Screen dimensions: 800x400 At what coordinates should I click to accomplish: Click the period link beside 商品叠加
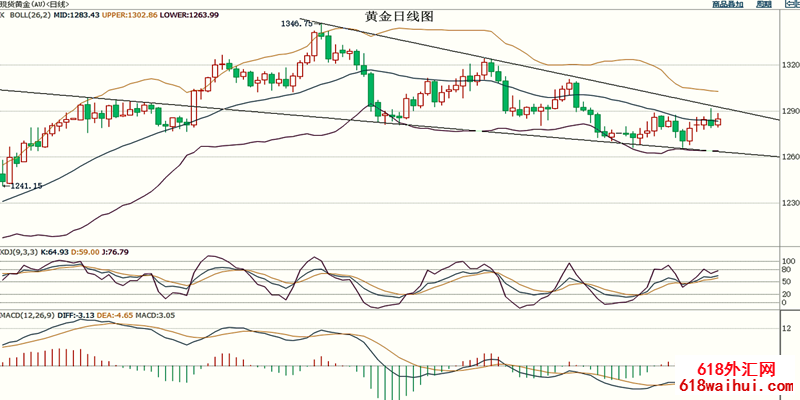tap(764, 5)
